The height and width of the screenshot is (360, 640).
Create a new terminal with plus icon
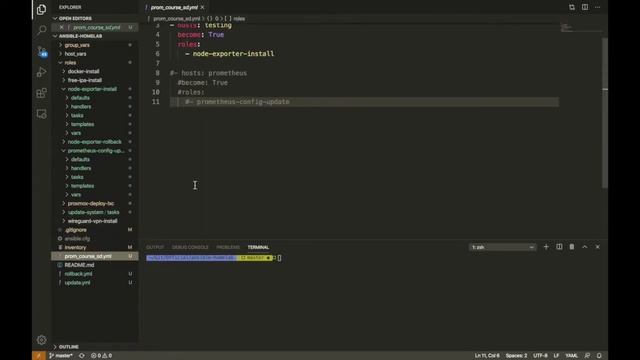tap(546, 247)
